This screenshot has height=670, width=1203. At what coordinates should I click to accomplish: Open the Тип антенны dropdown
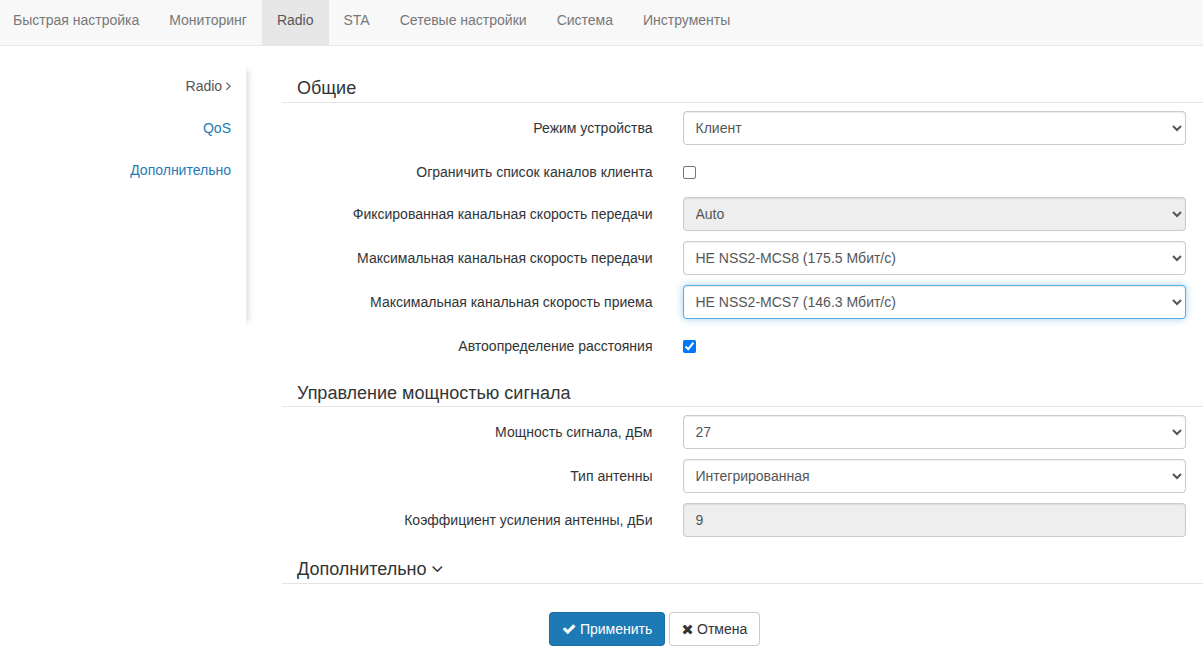(x=934, y=476)
